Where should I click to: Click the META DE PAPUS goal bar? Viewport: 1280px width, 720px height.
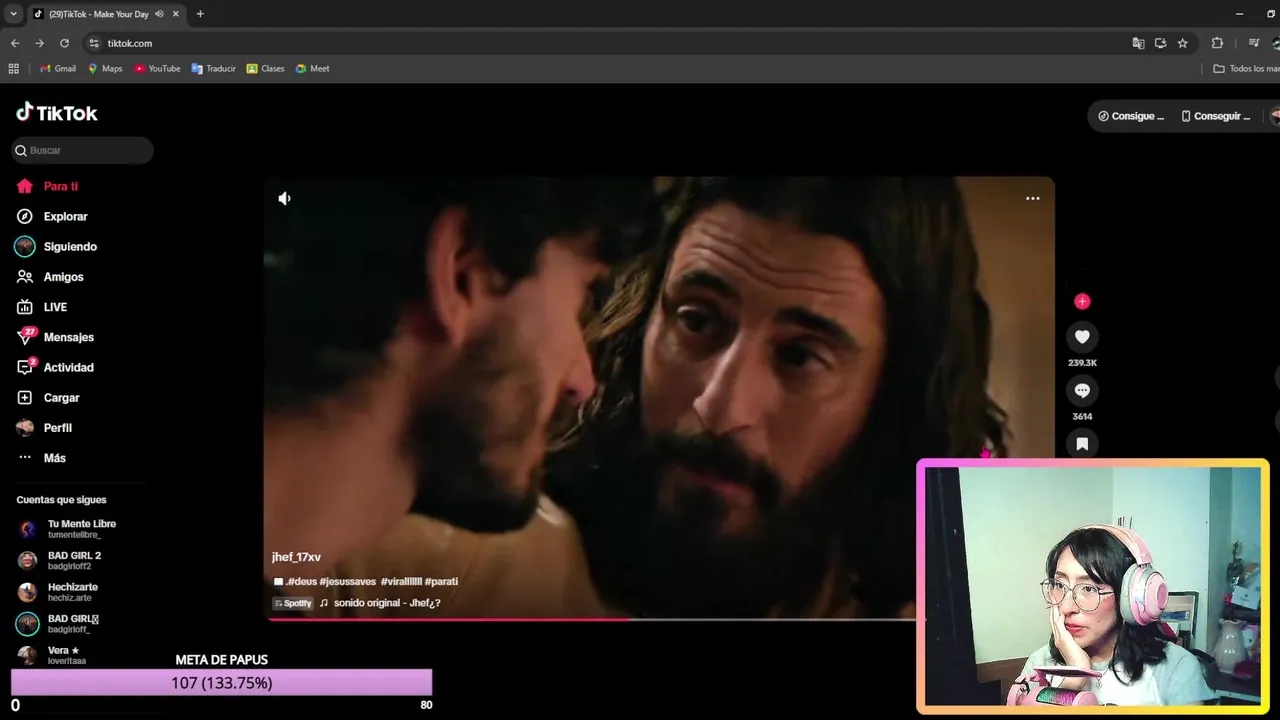(x=221, y=682)
